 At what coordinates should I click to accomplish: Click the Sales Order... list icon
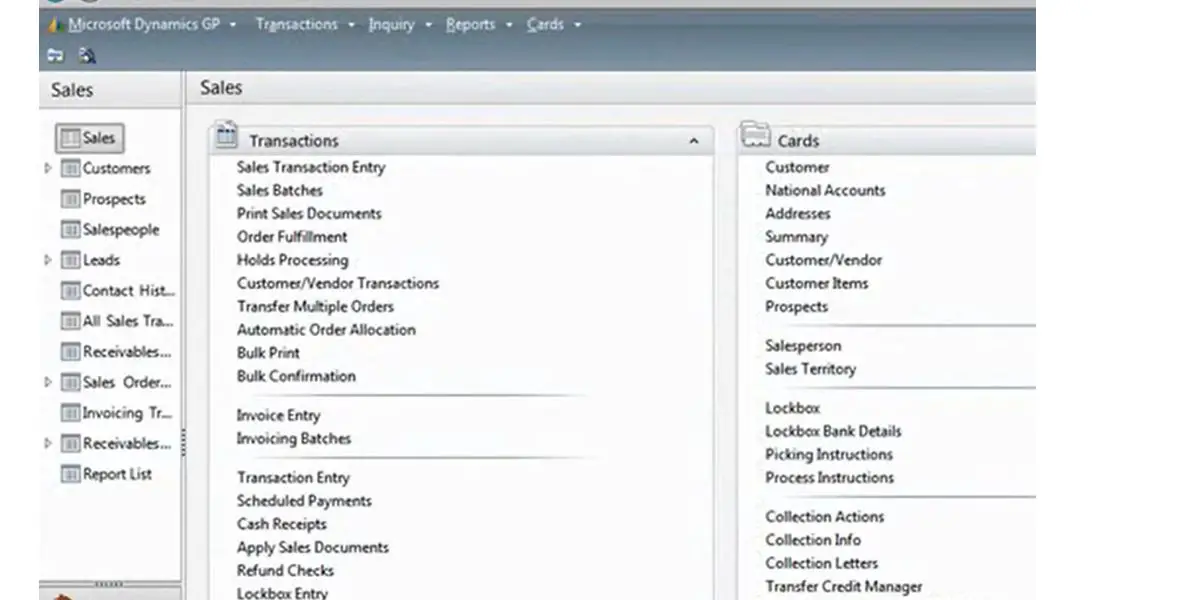pyautogui.click(x=70, y=382)
